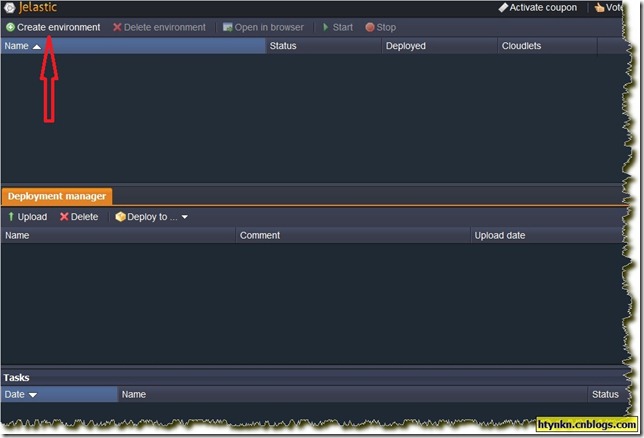Toggle sort arrow on environments Name column
This screenshot has width=644, height=438.
(37, 46)
